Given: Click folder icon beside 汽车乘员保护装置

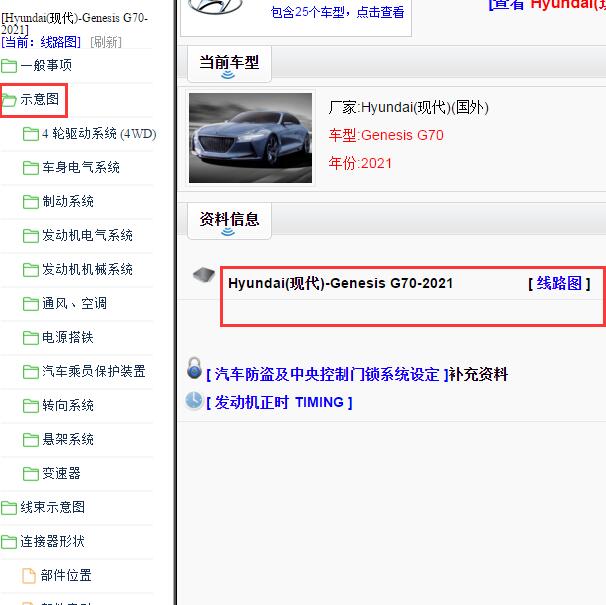Looking at the screenshot, I should [31, 372].
